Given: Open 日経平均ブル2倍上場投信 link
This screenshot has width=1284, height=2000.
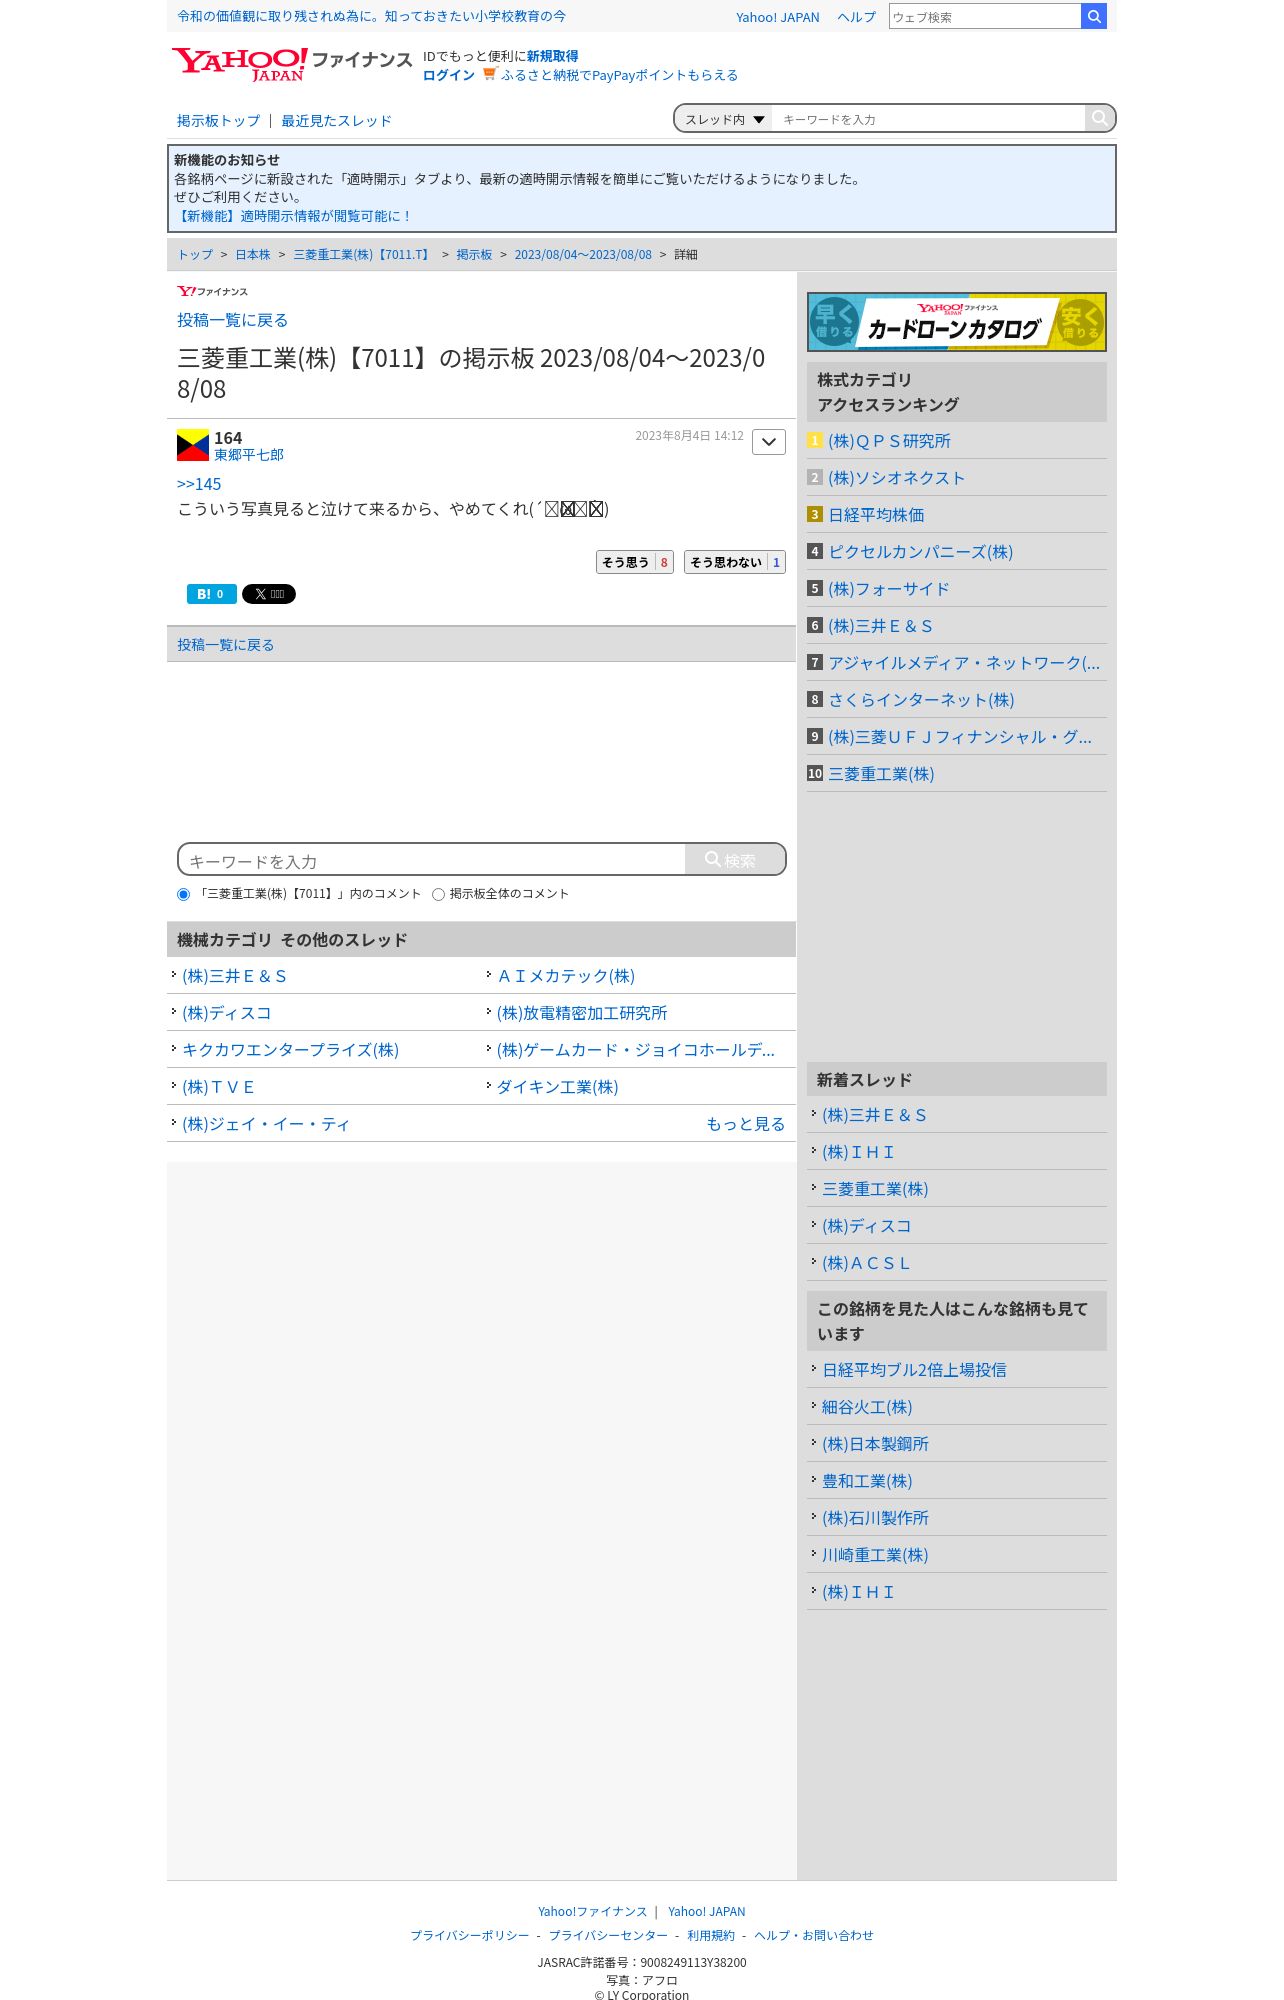Looking at the screenshot, I should click(914, 1370).
